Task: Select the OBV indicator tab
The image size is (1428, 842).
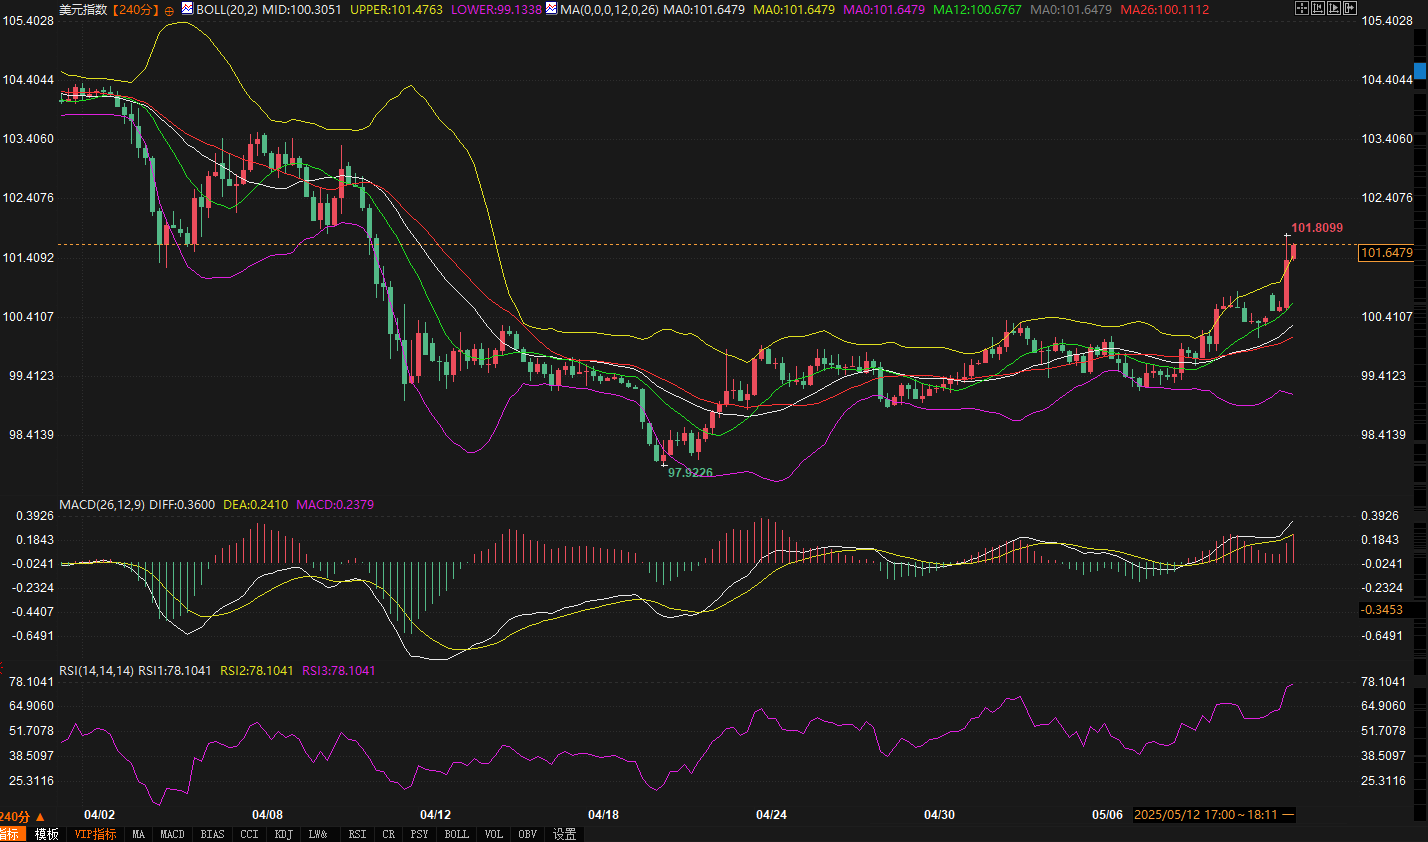Action: coord(527,834)
